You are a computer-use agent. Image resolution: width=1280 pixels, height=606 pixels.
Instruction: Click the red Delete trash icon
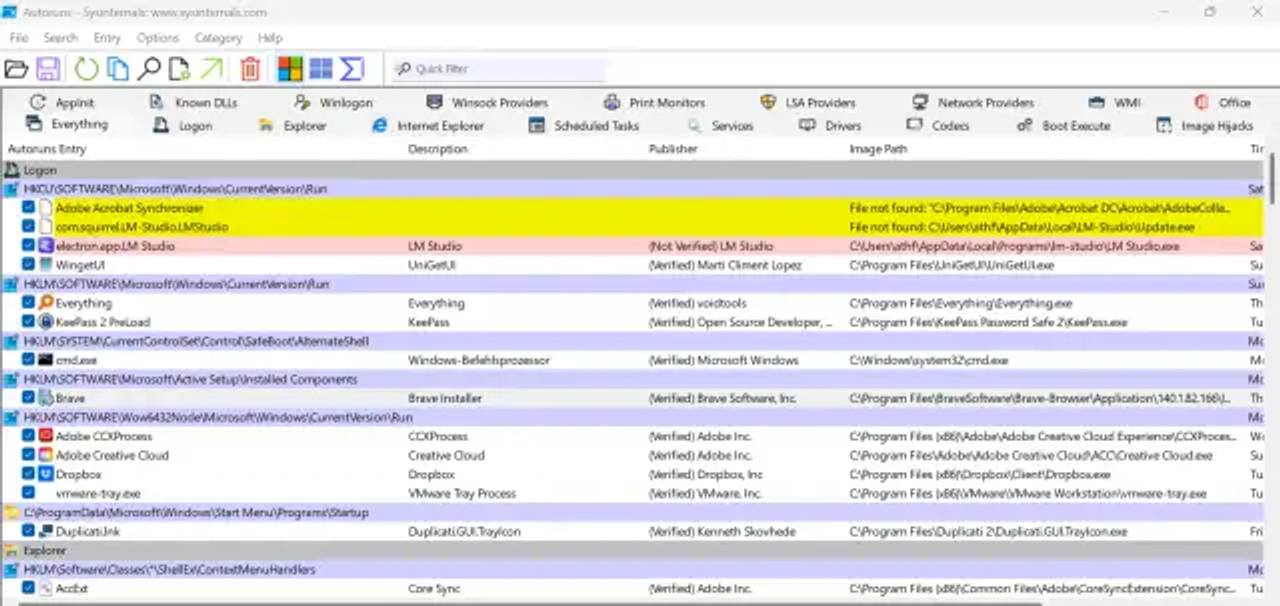coord(250,69)
